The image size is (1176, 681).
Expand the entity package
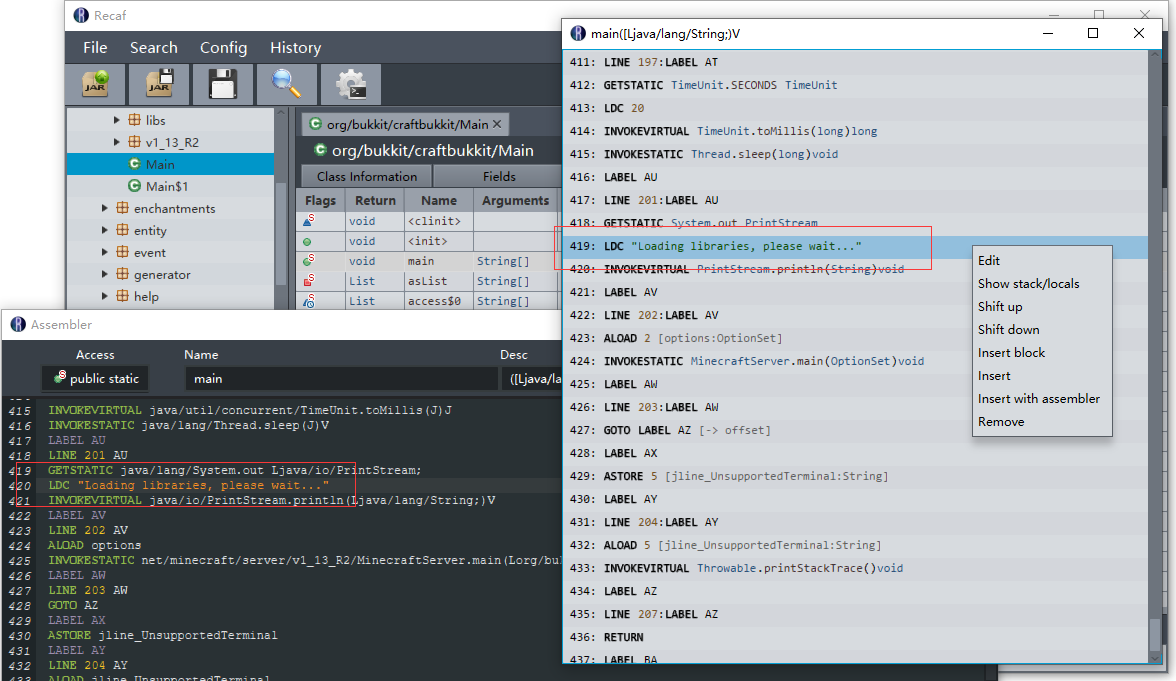point(103,230)
